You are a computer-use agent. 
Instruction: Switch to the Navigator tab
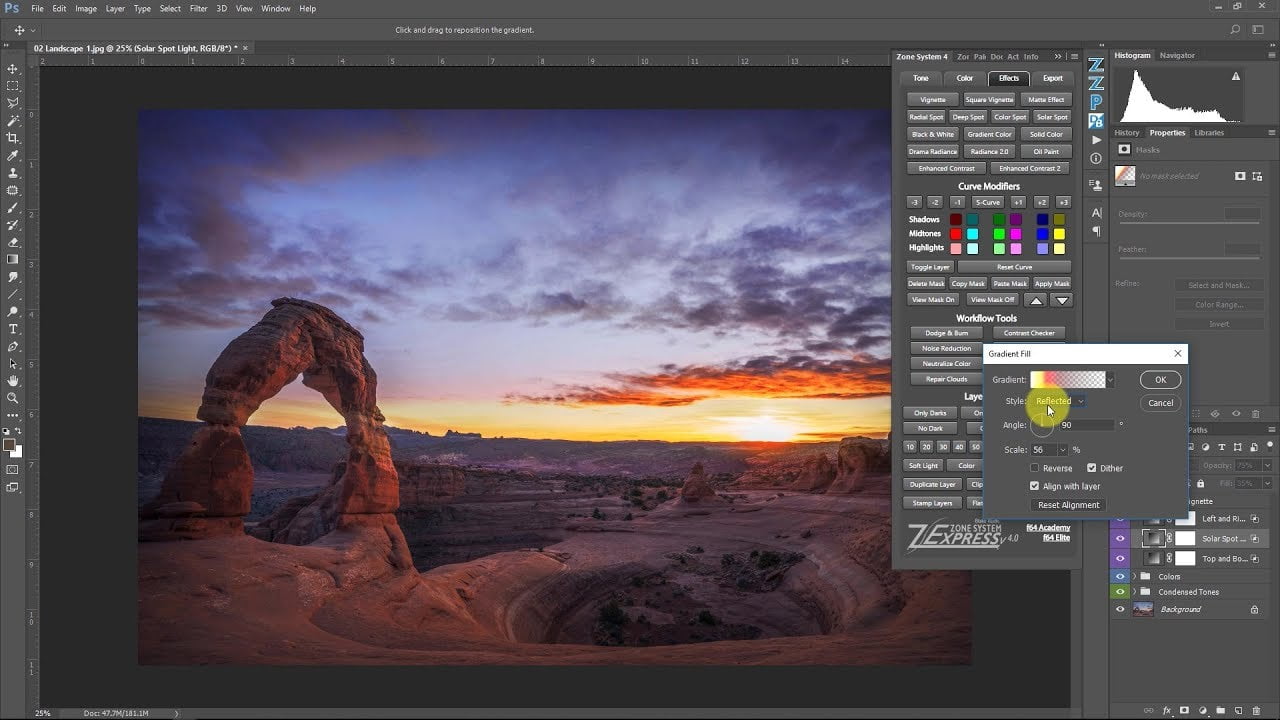[x=1177, y=56]
